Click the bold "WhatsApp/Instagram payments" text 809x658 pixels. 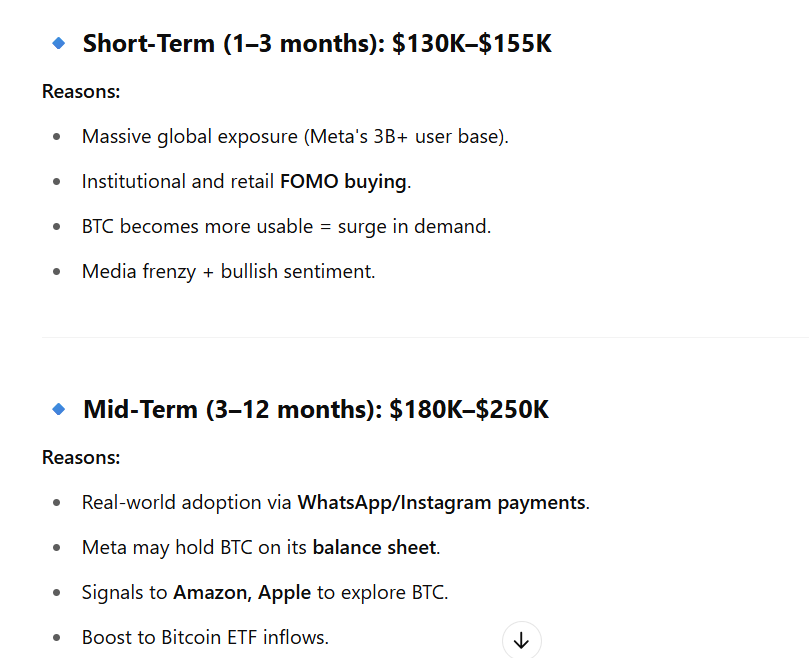[x=441, y=502]
